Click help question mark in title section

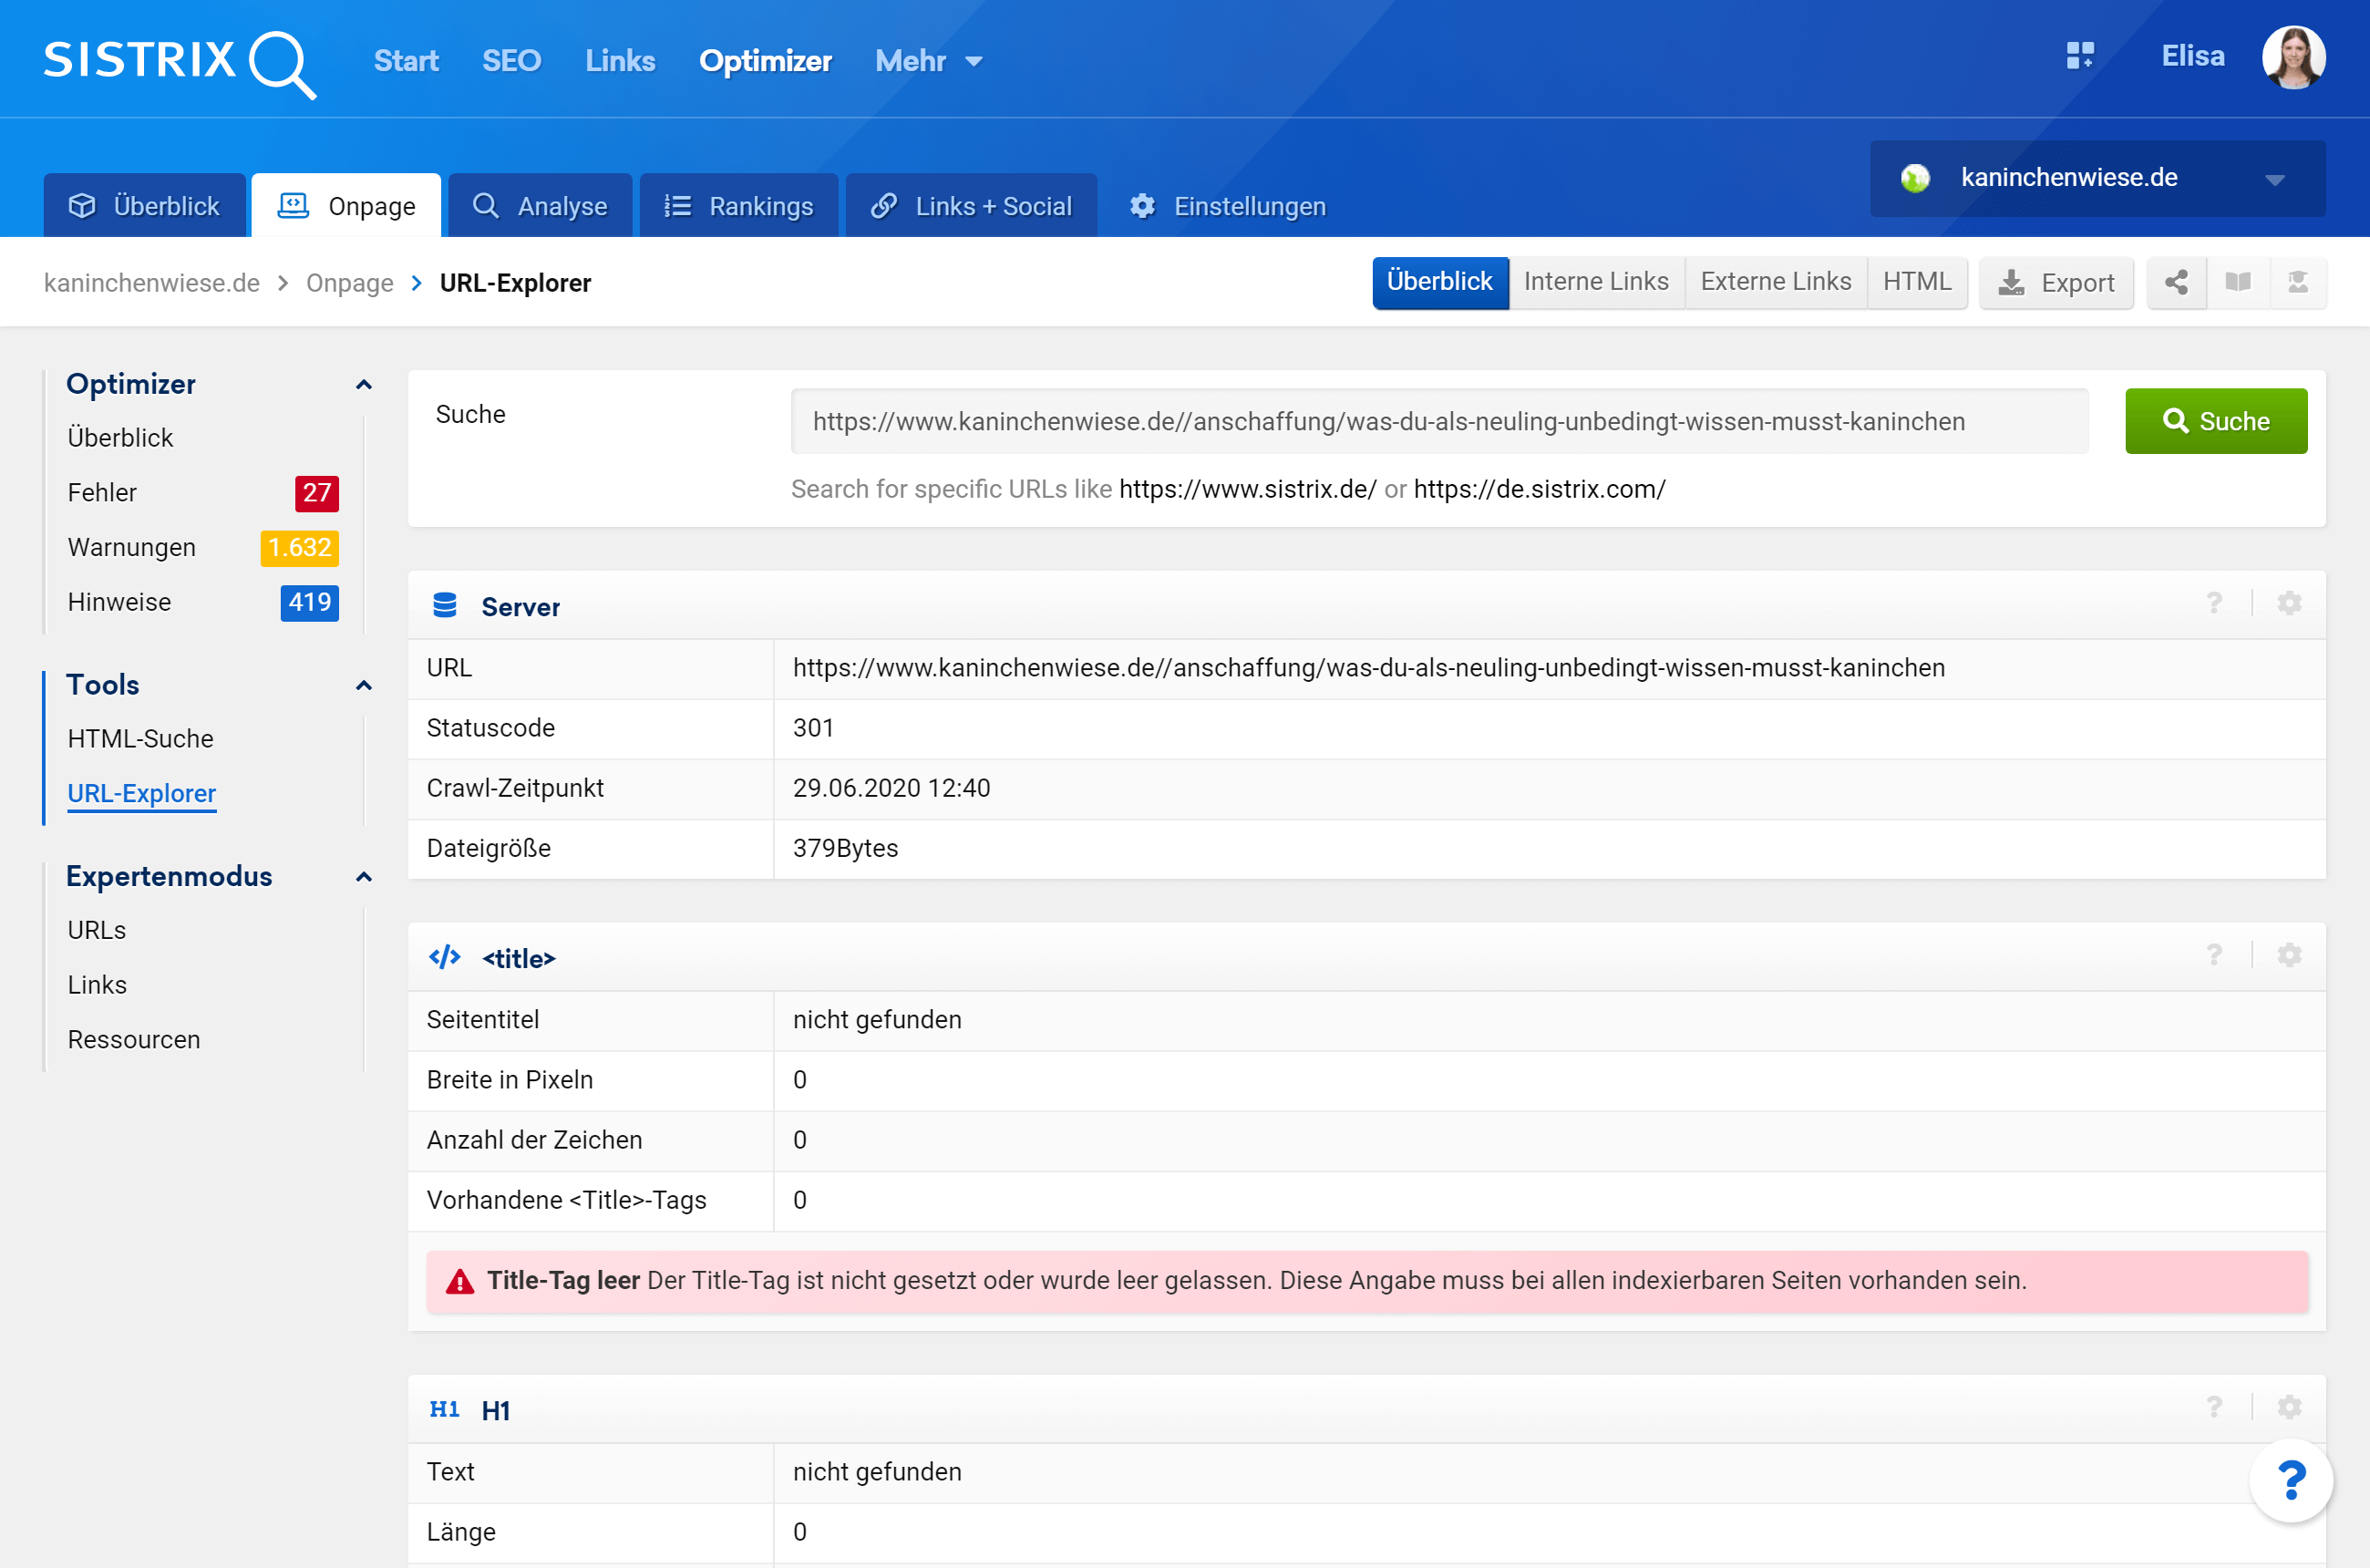pos(2214,956)
